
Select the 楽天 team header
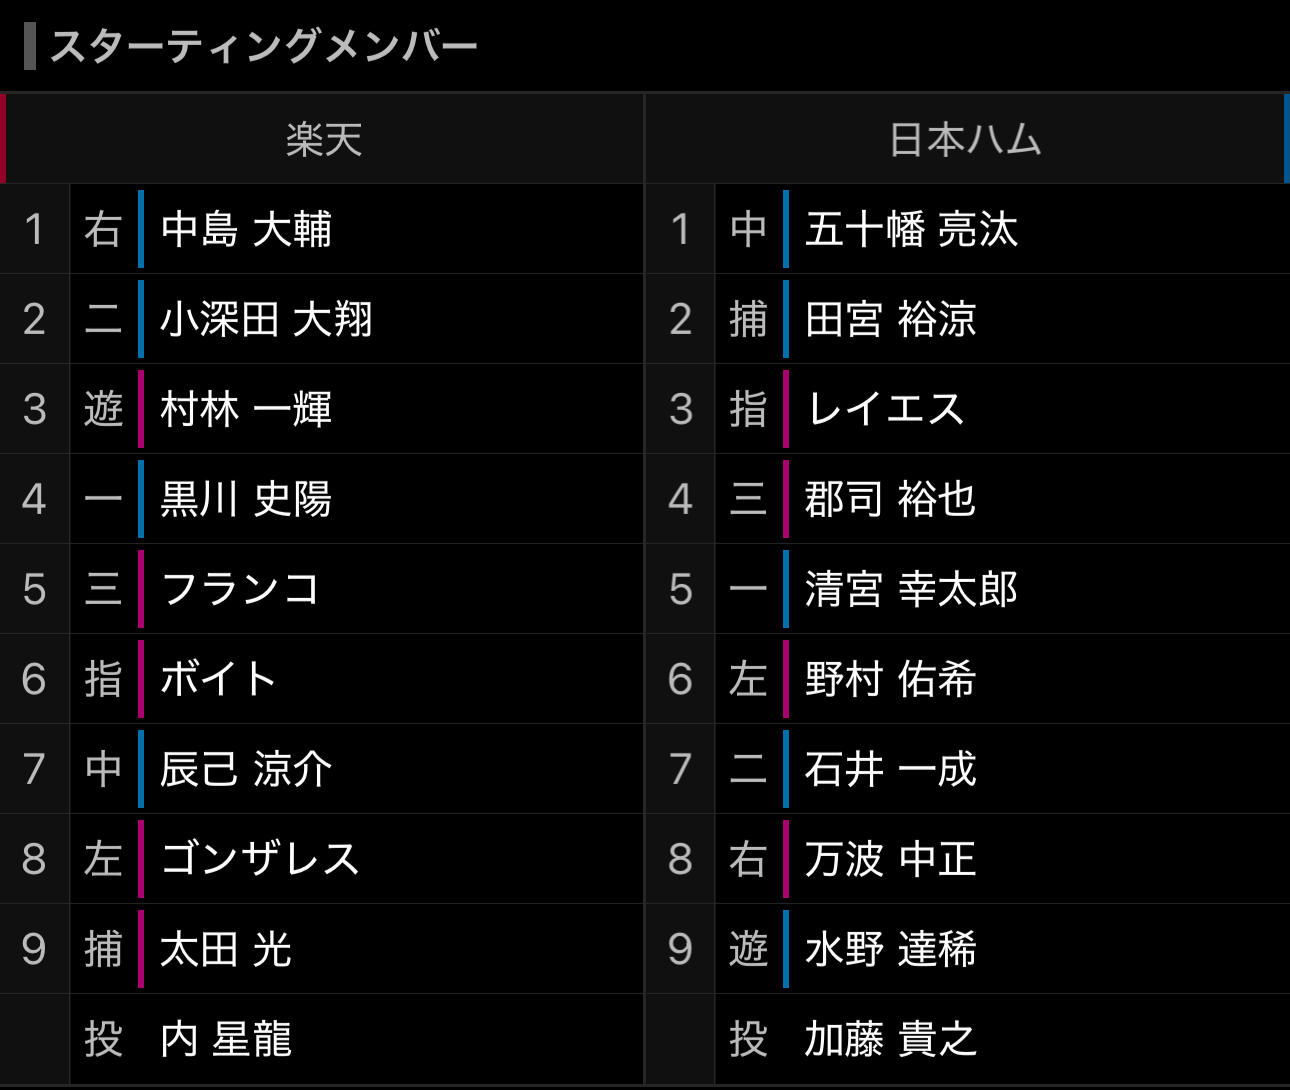click(323, 139)
